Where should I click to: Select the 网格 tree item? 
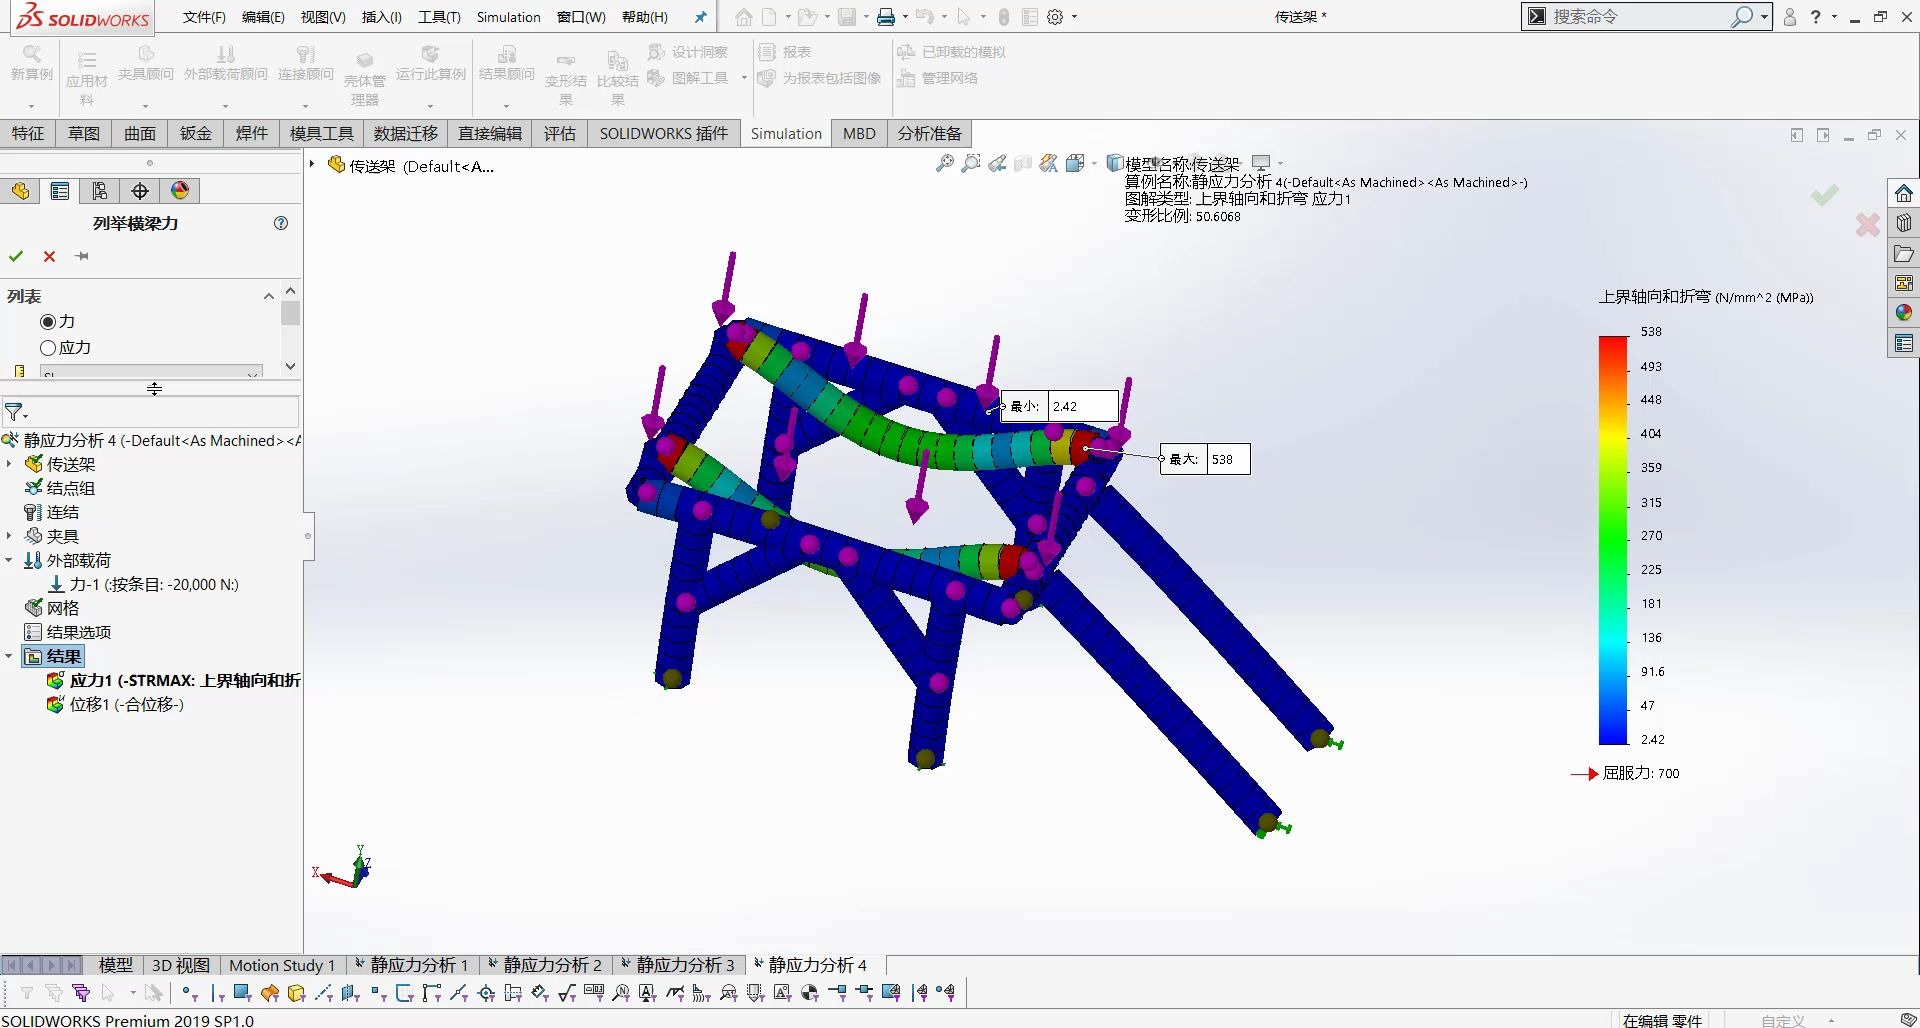[x=52, y=608]
